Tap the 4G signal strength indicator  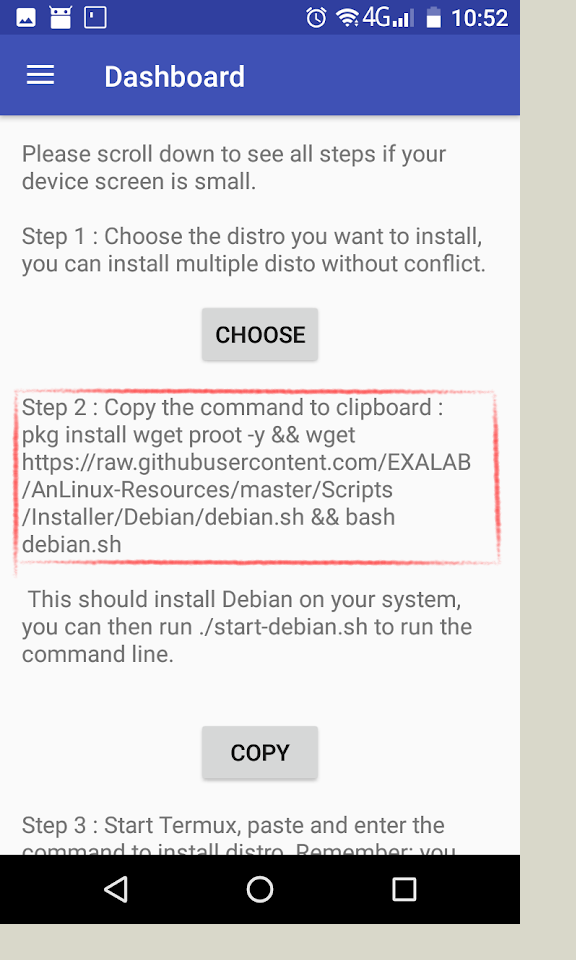pos(387,18)
